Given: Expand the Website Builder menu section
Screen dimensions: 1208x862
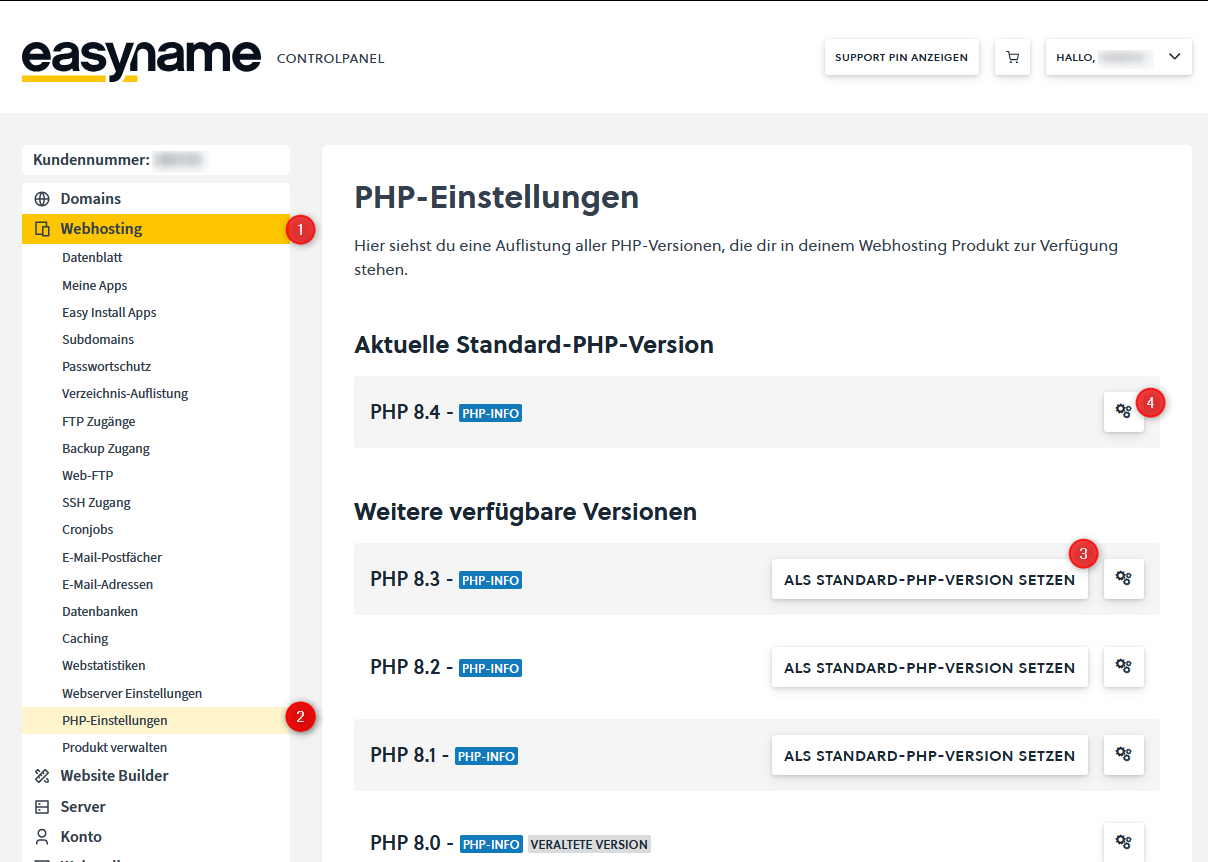Looking at the screenshot, I should [x=114, y=776].
